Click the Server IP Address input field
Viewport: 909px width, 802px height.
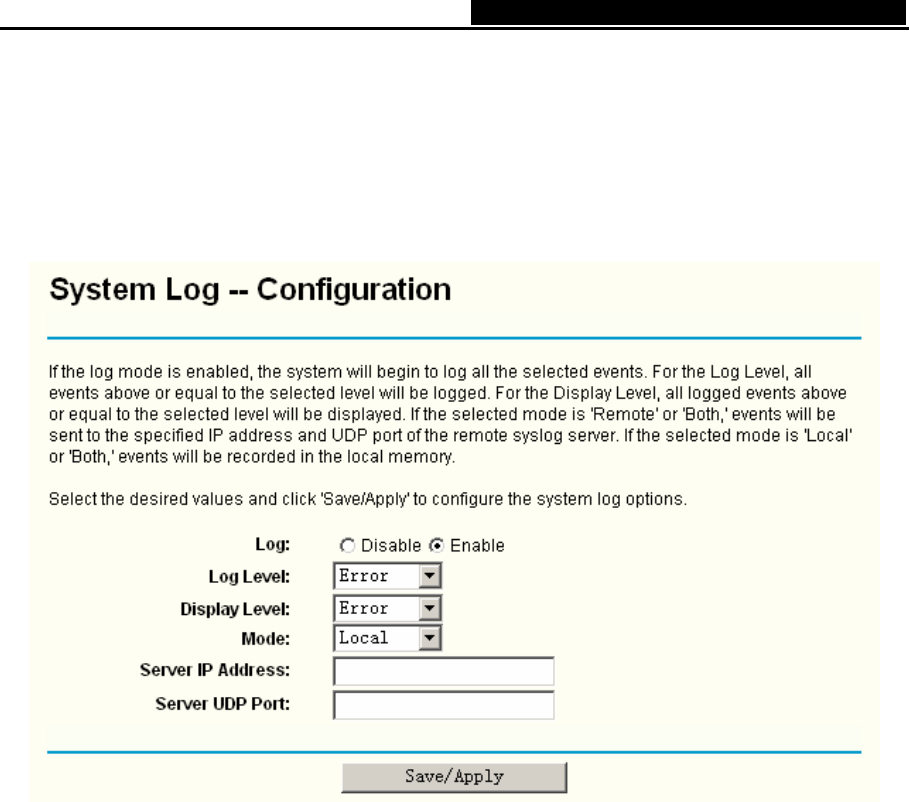pyautogui.click(x=443, y=671)
